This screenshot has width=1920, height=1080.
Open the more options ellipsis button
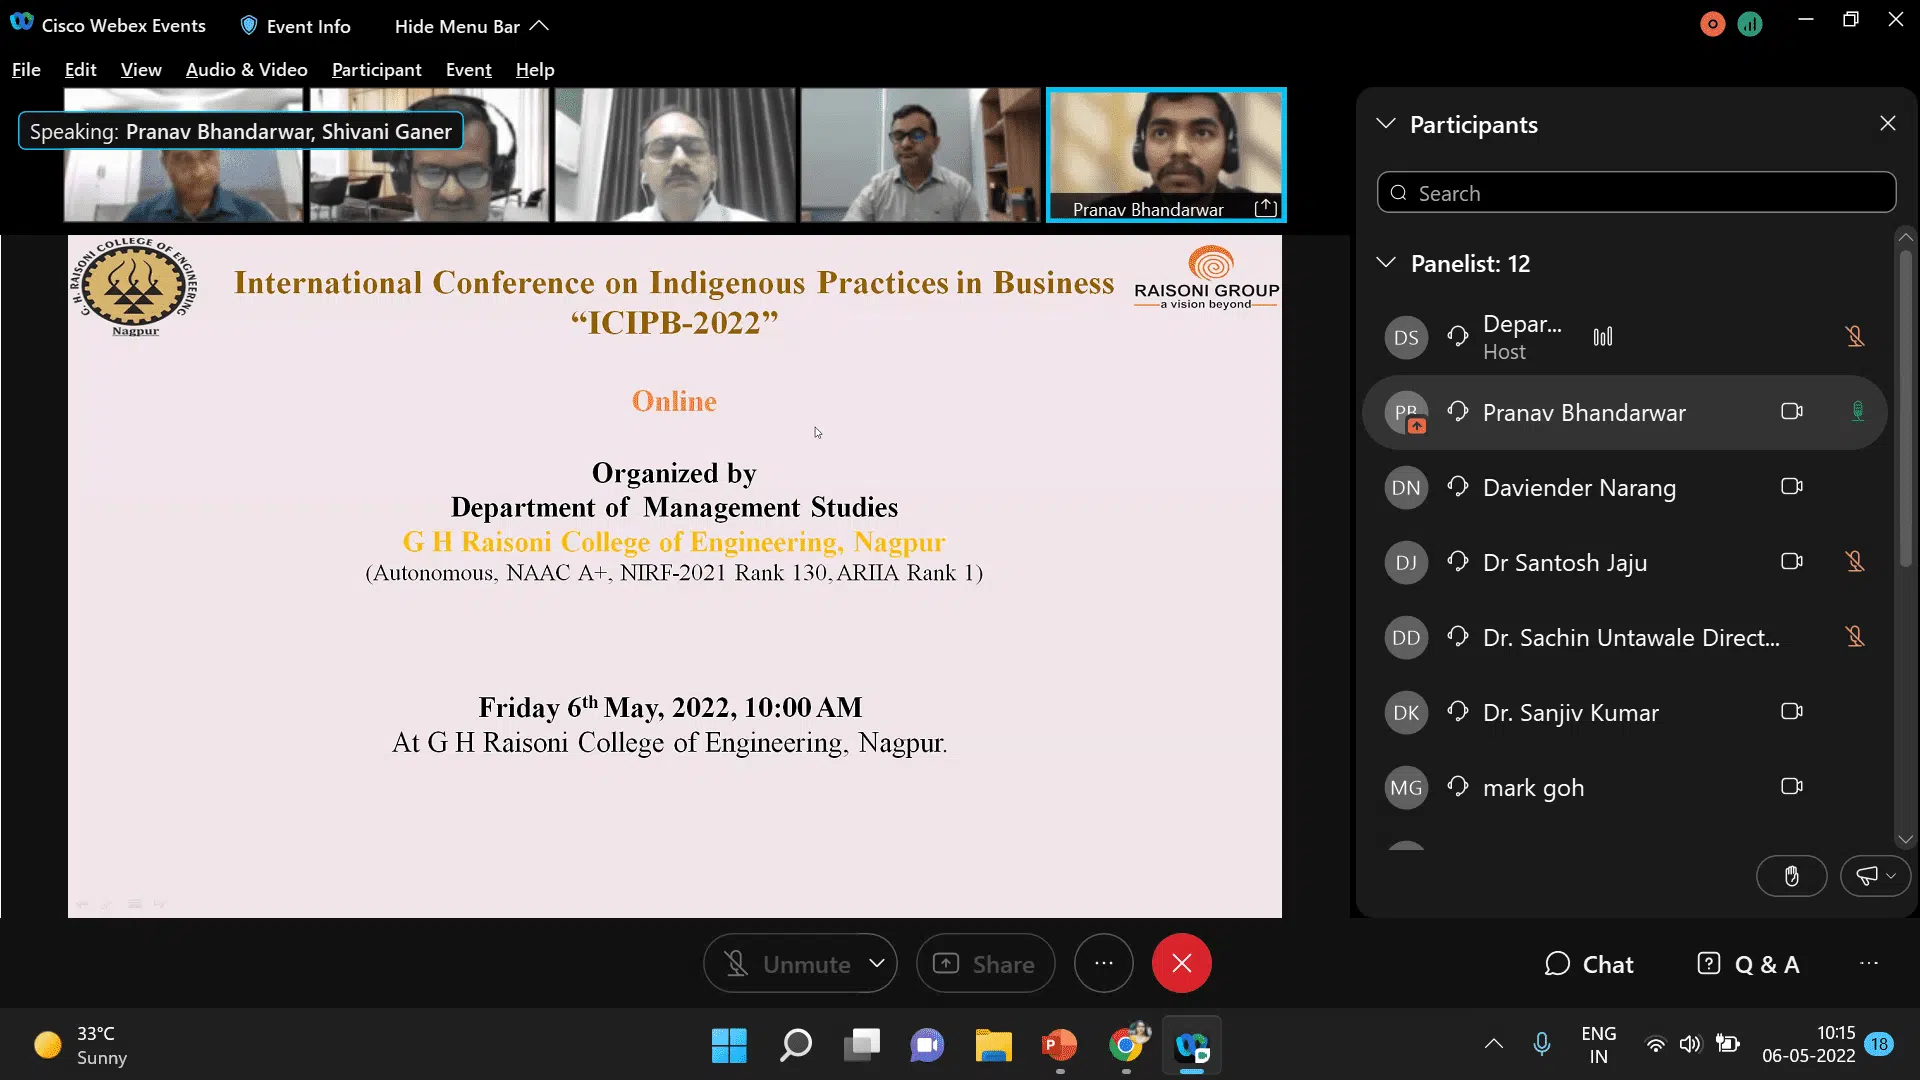click(1103, 963)
